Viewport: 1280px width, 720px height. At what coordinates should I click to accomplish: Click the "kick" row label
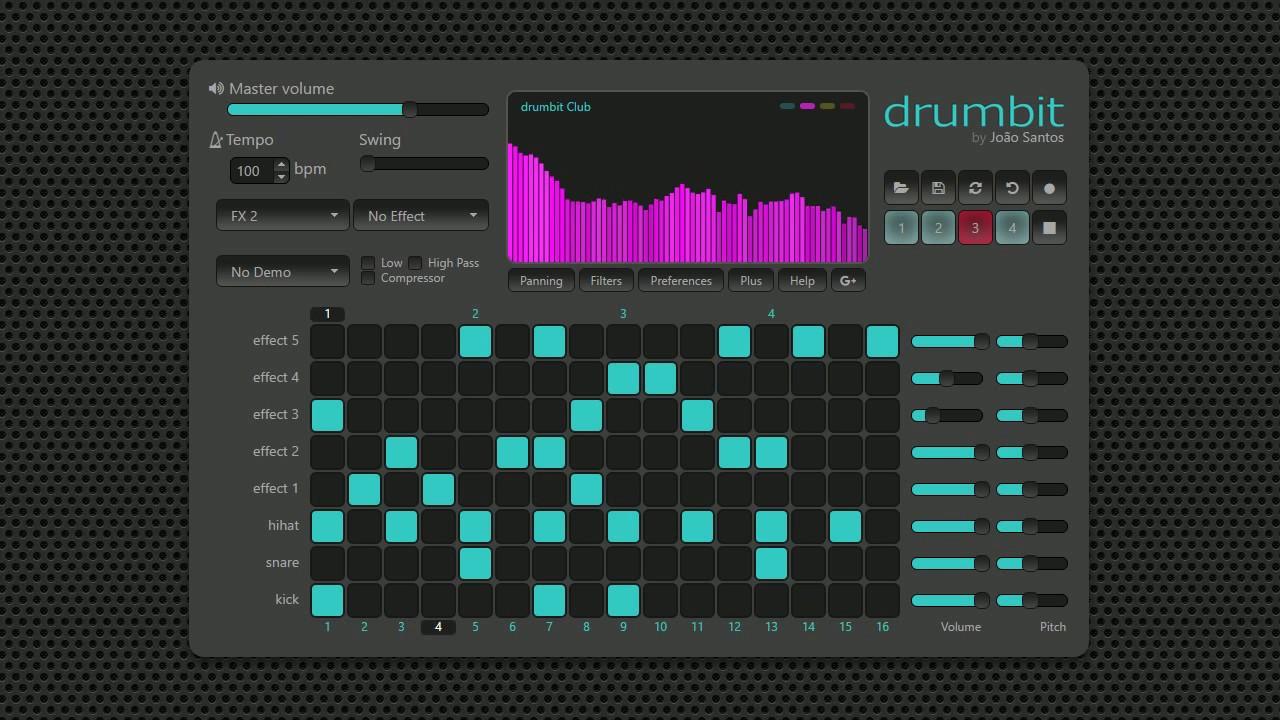(287, 600)
